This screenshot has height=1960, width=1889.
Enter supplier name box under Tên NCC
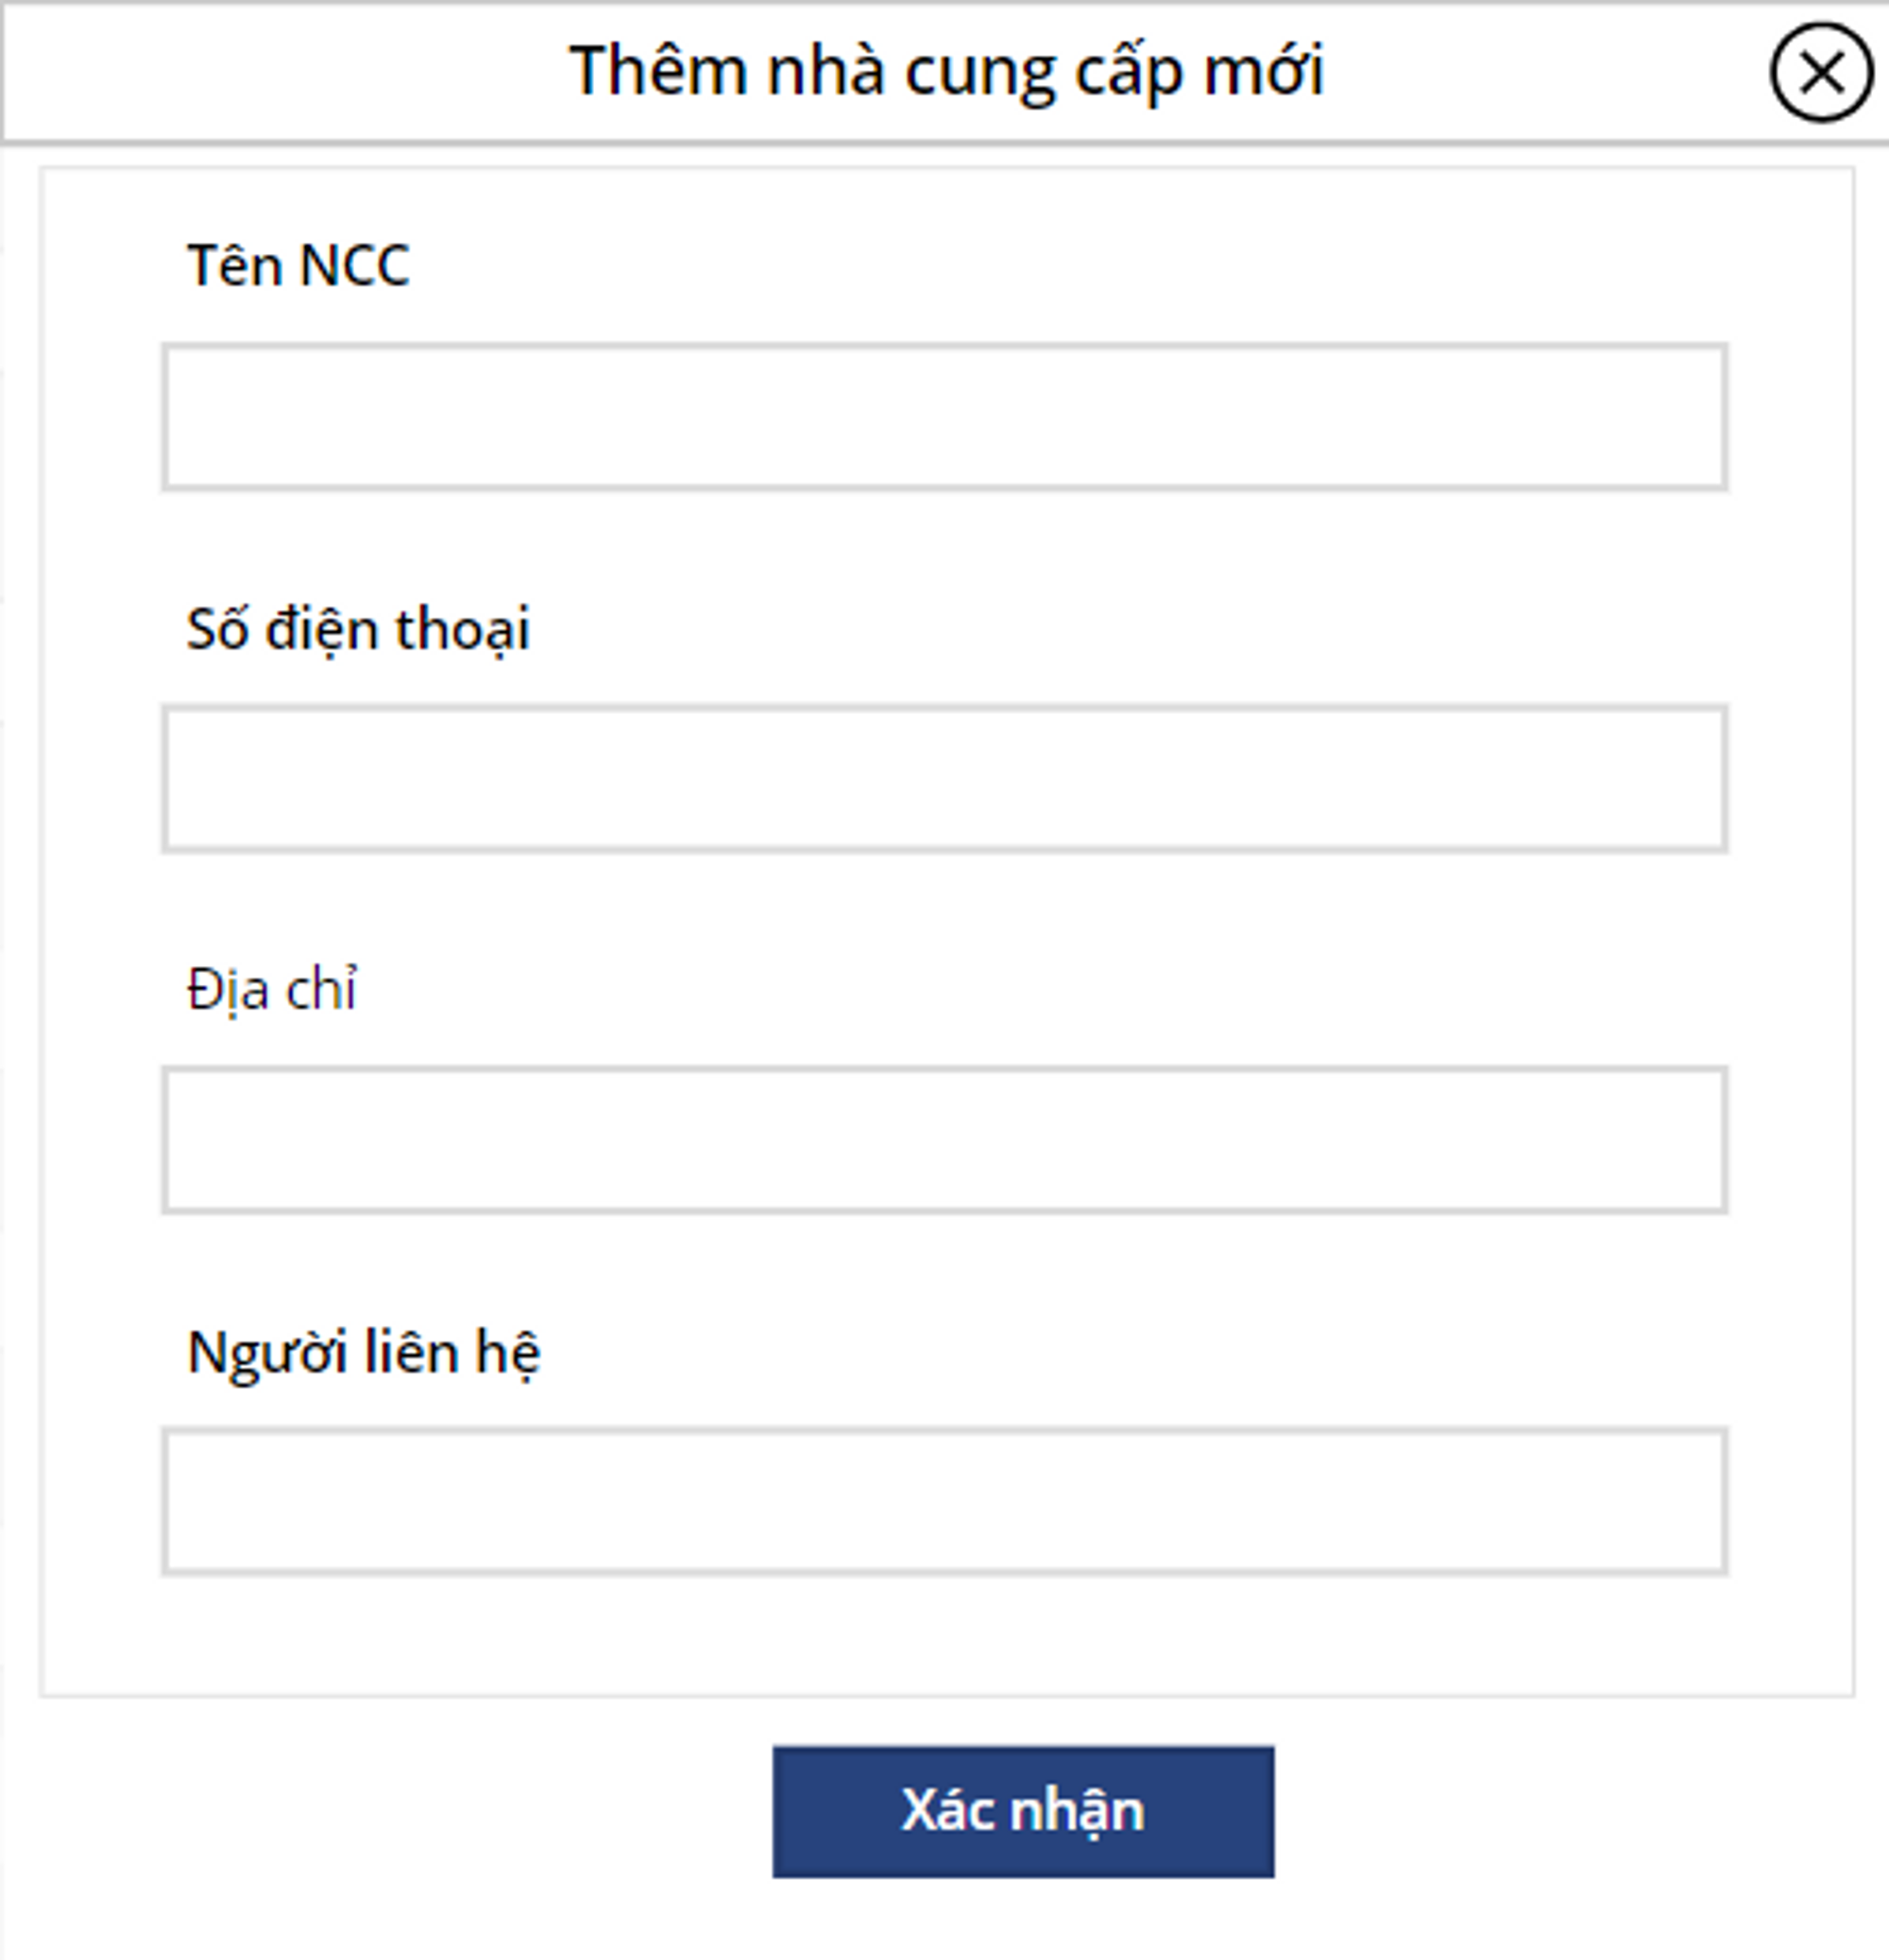pyautogui.click(x=944, y=417)
